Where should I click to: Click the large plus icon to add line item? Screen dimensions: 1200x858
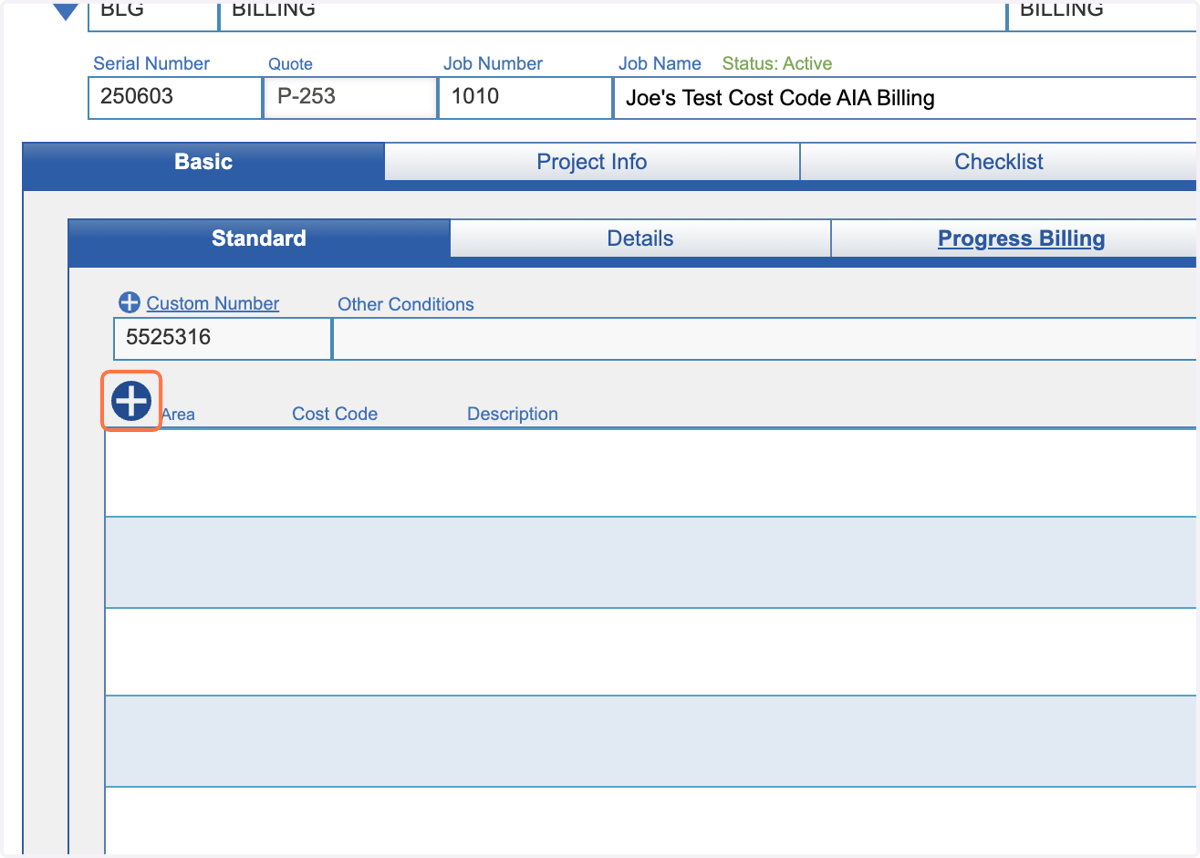131,401
